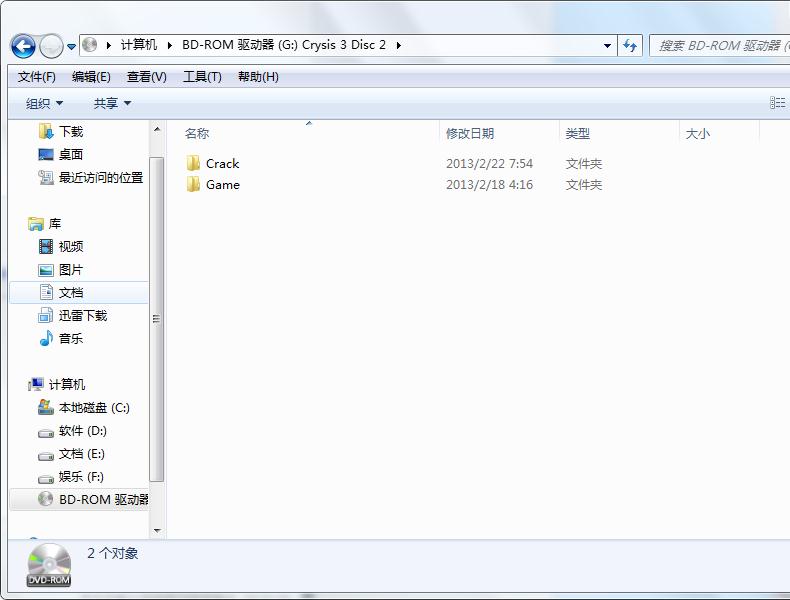Image resolution: width=790 pixels, height=600 pixels.
Task: Click the sidebar scrollbar thumb
Action: click(x=157, y=319)
